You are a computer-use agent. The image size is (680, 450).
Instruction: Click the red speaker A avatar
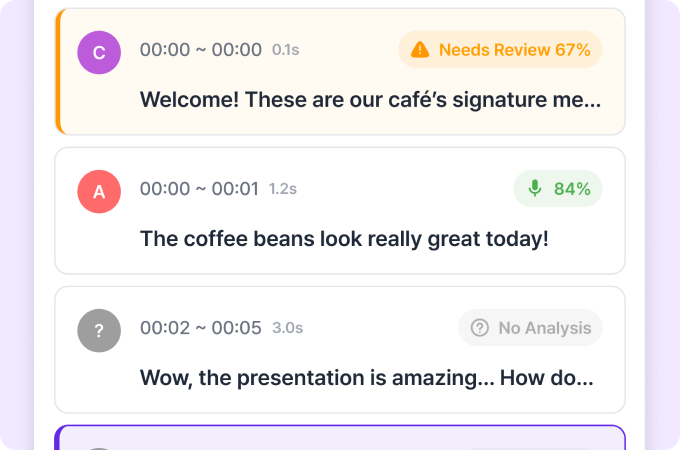(99, 191)
